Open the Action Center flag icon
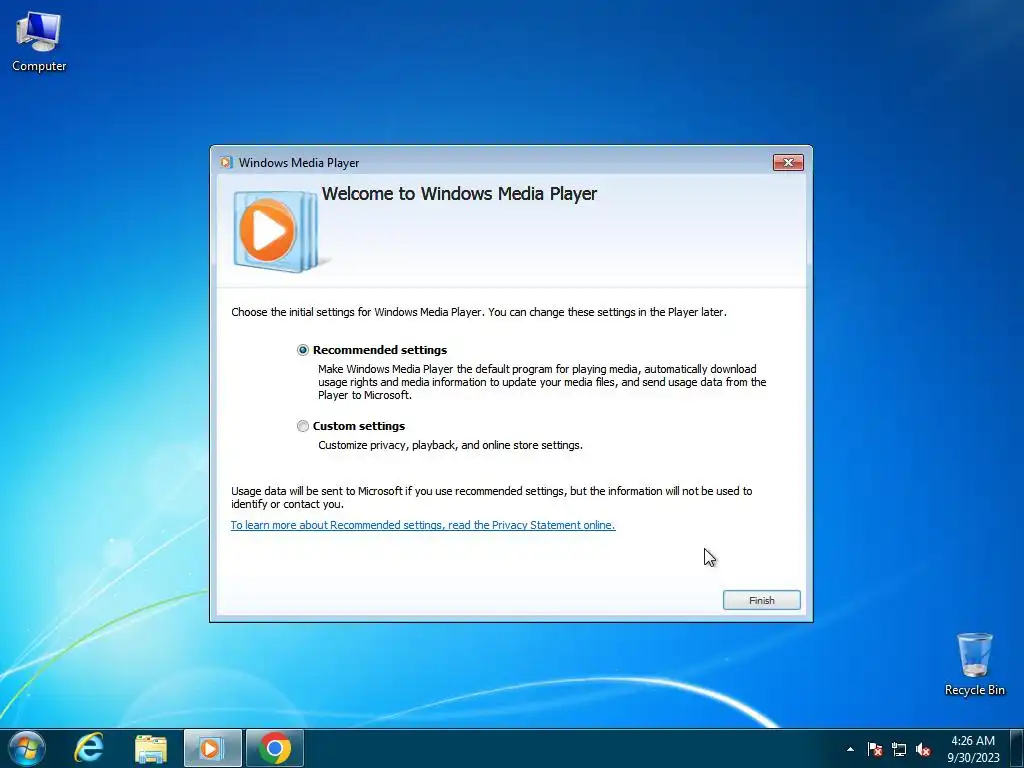 tap(874, 749)
